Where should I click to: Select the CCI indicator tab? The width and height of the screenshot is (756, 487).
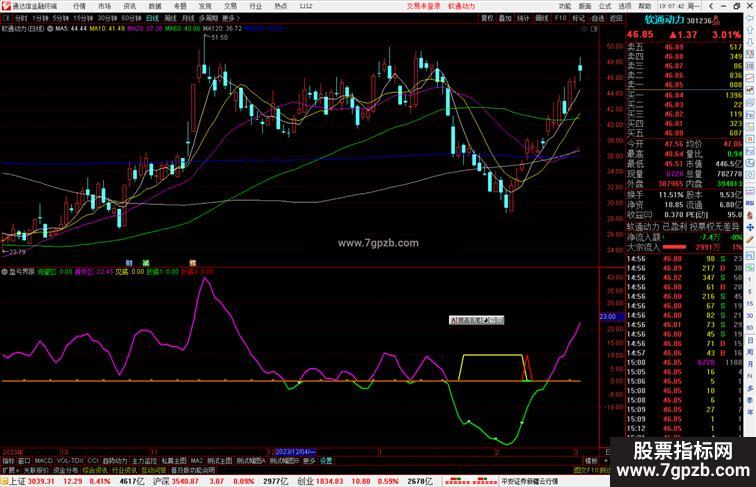coord(93,461)
